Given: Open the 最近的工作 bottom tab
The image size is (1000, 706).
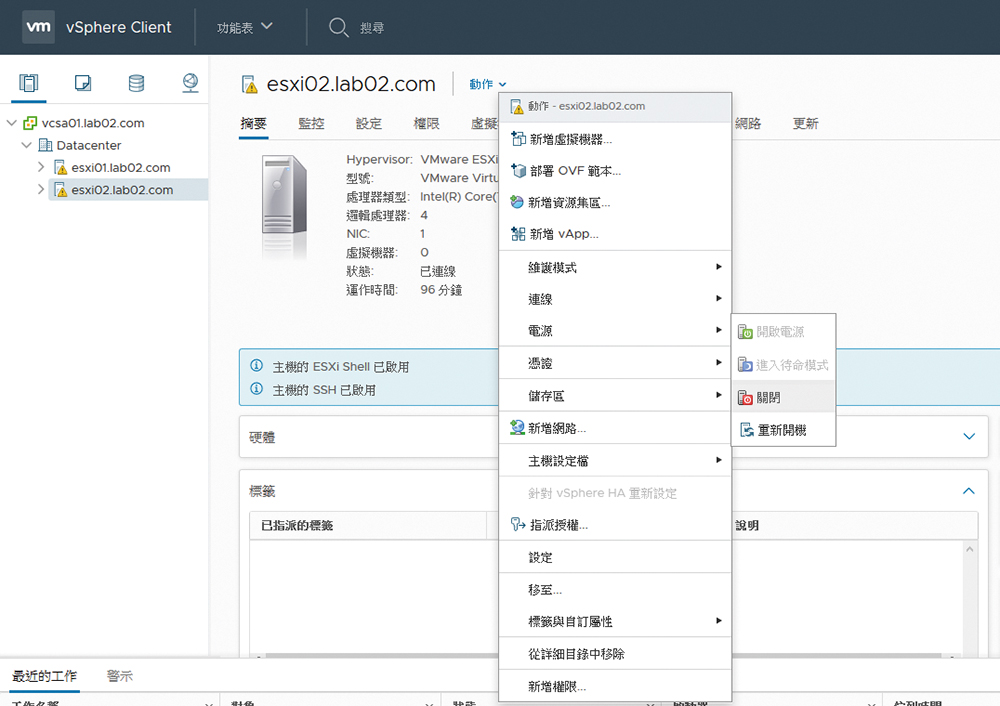Looking at the screenshot, I should [45, 676].
